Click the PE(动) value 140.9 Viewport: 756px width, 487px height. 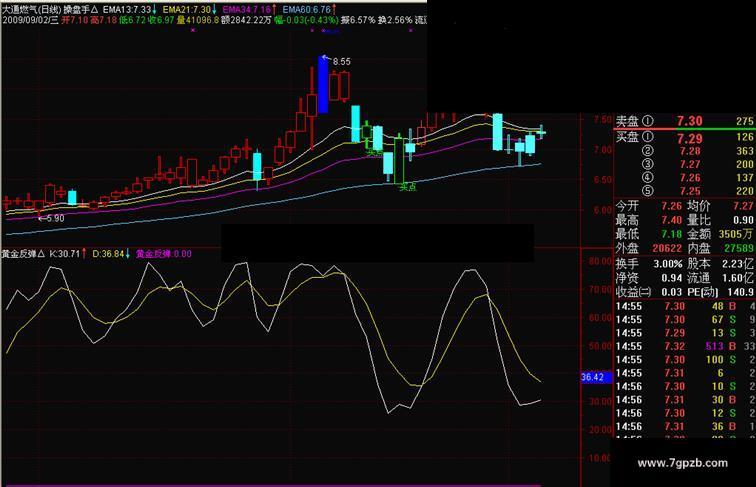741,292
